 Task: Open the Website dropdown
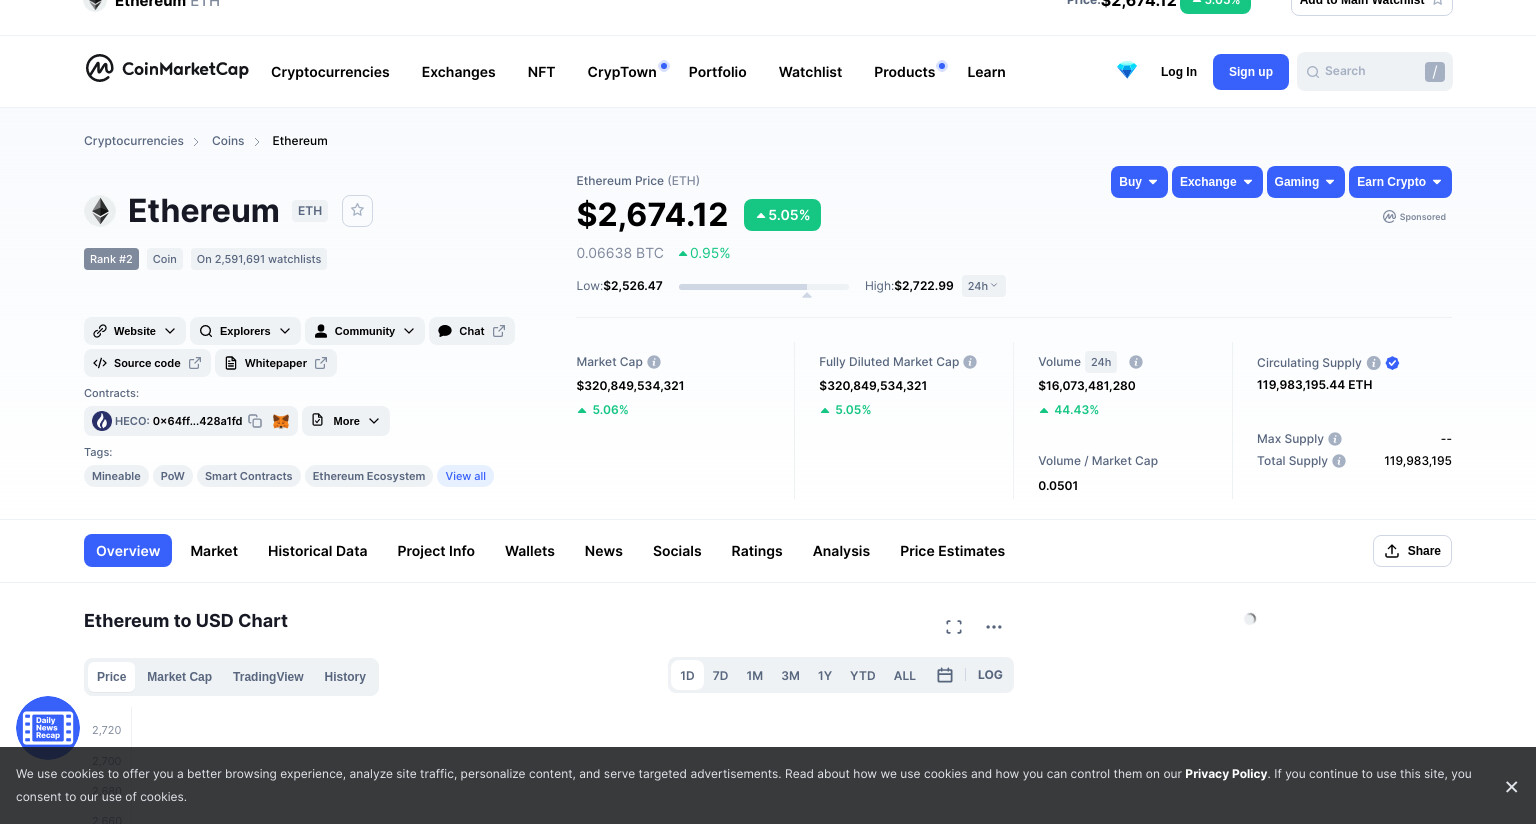pyautogui.click(x=135, y=331)
